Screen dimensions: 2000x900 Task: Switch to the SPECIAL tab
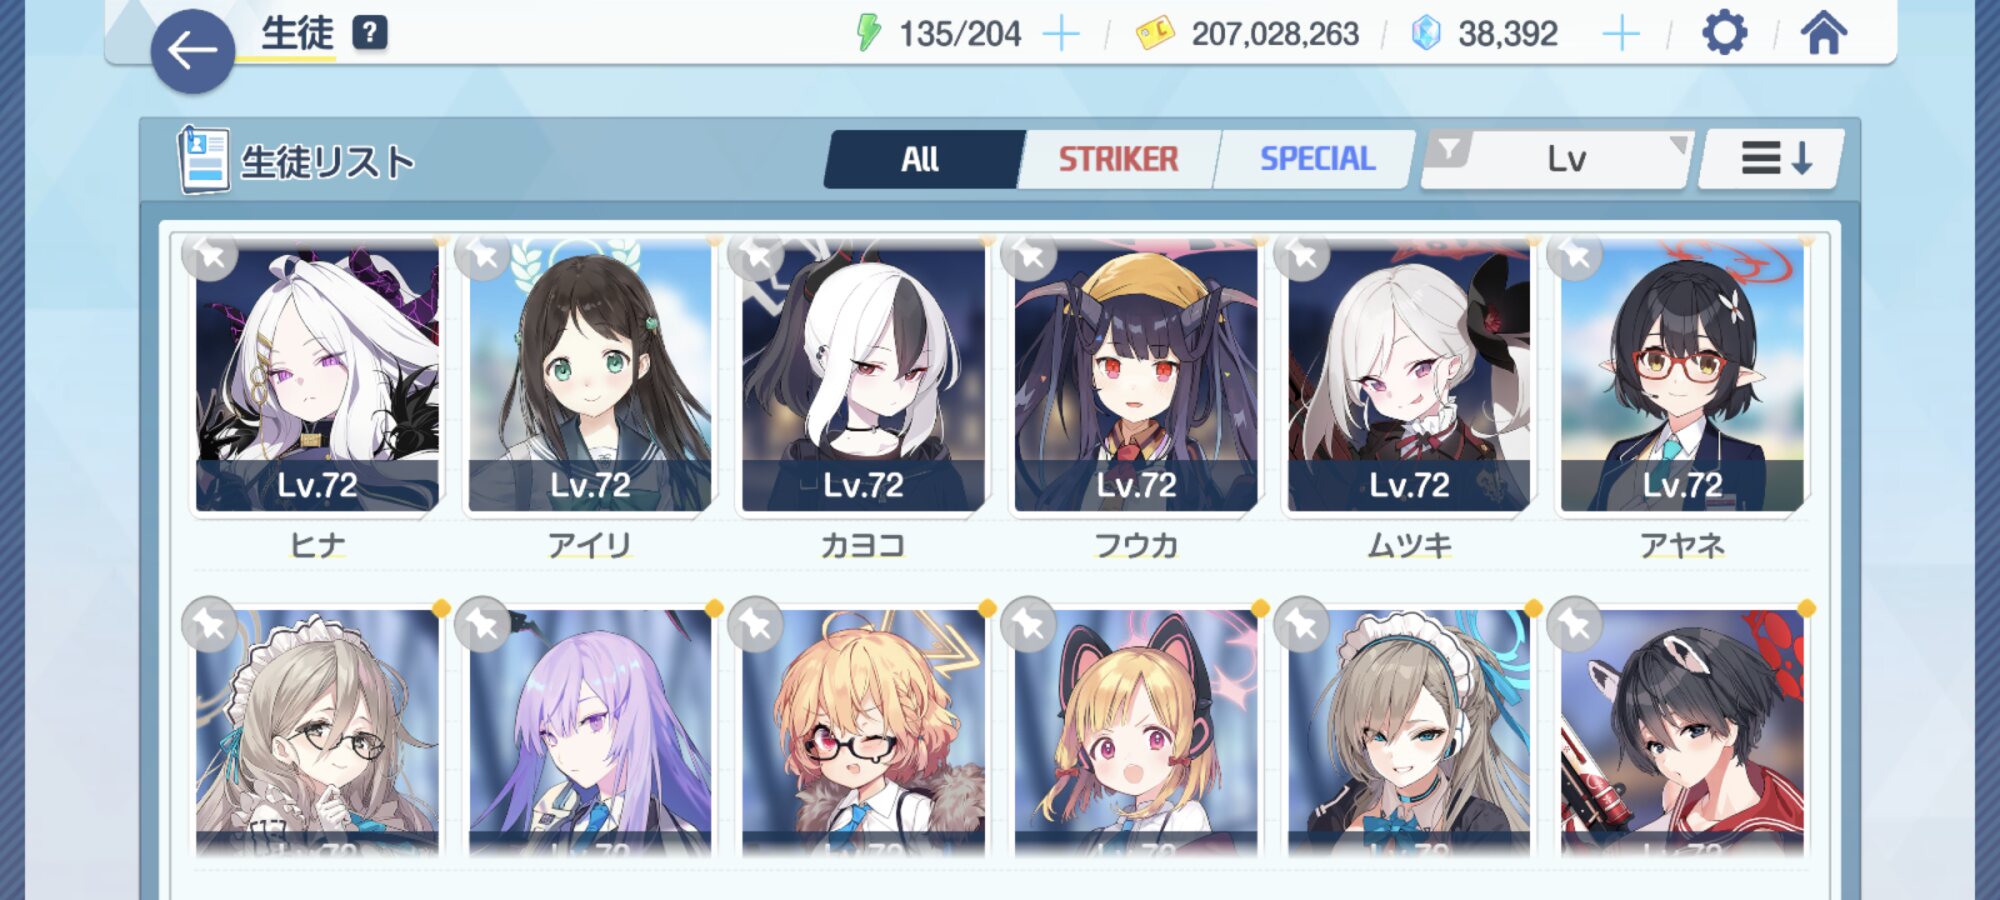tap(1317, 159)
